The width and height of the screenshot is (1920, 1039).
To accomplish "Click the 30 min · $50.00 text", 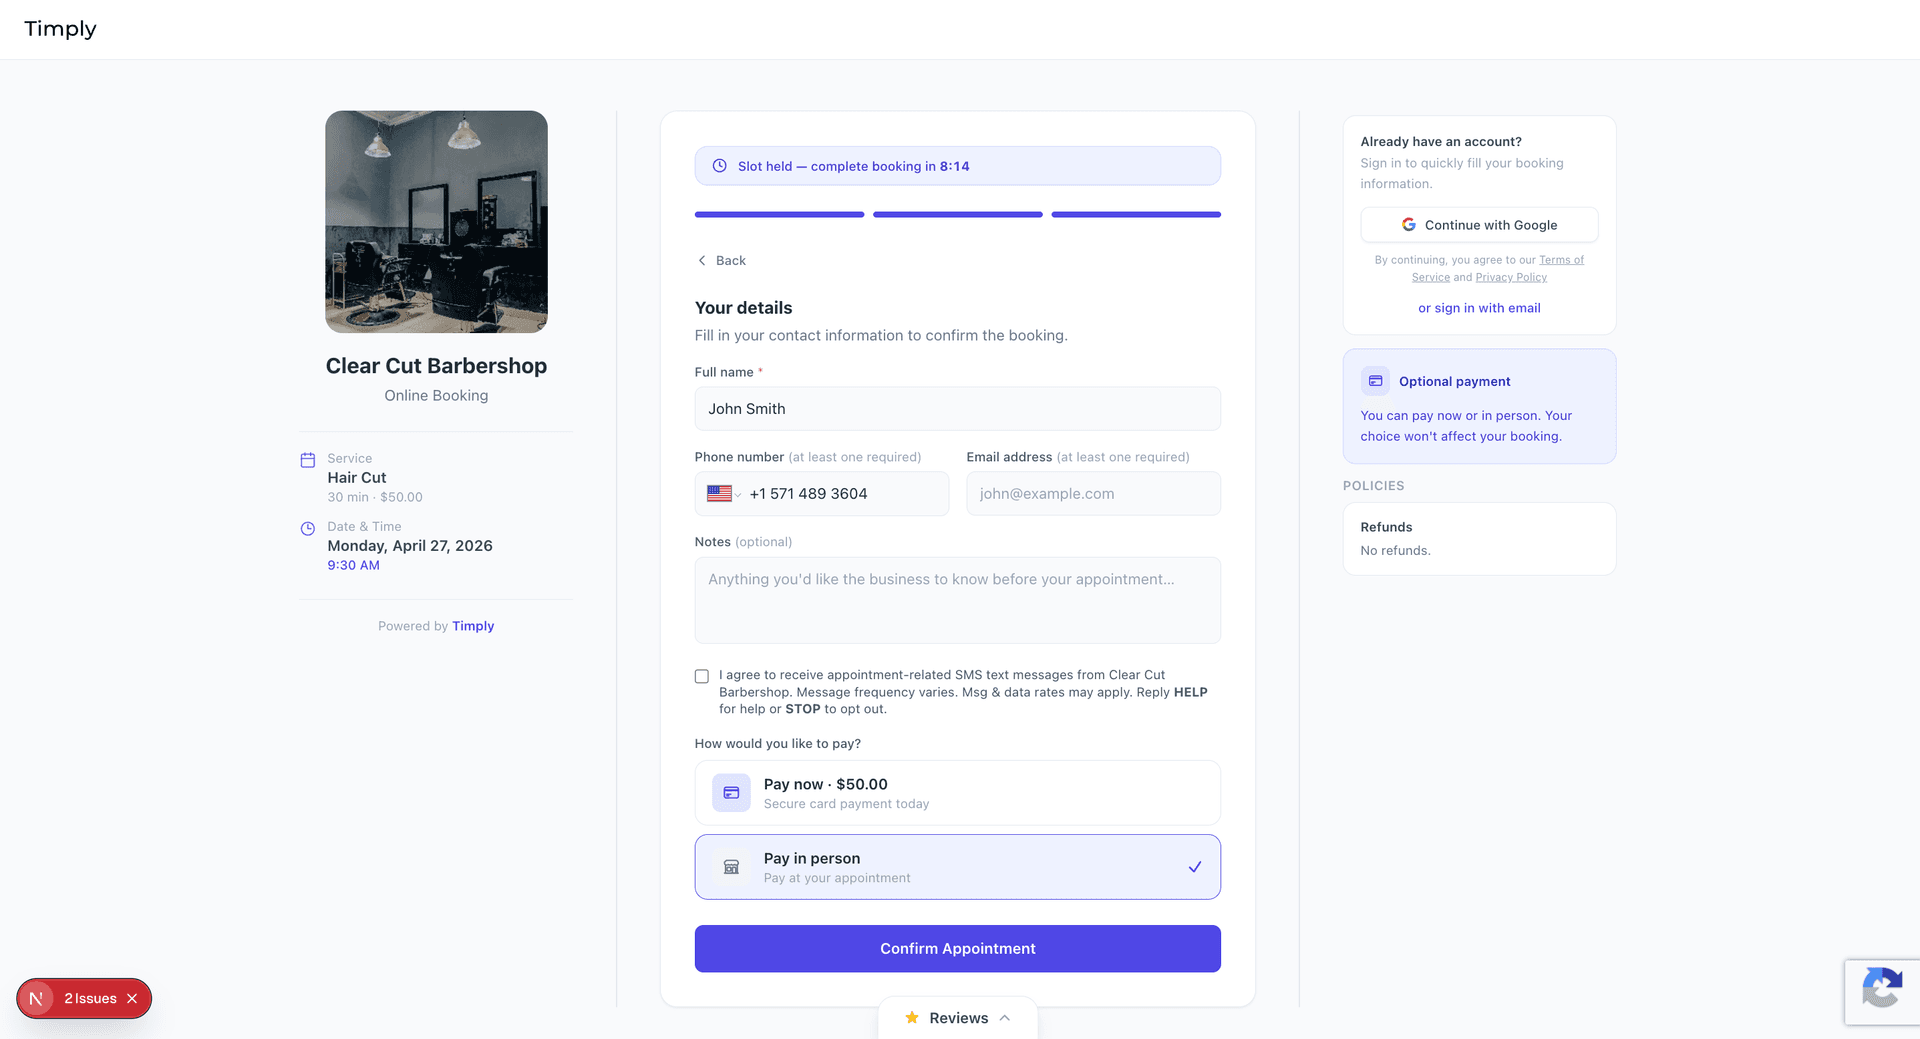I will click(x=375, y=497).
